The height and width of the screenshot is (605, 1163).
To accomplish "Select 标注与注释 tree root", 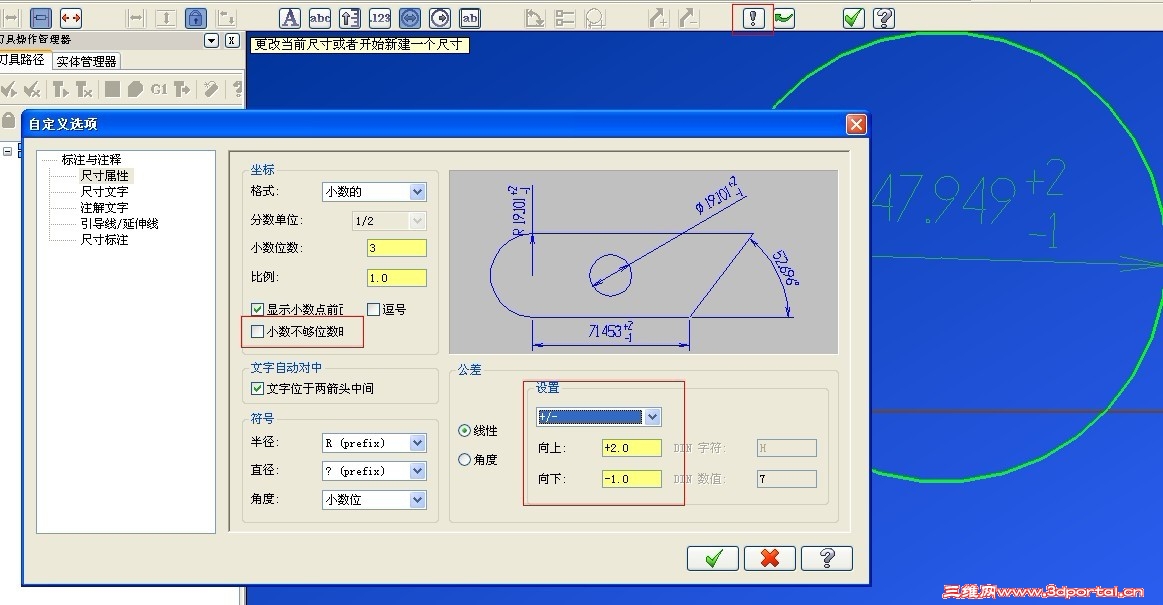I will (91, 159).
